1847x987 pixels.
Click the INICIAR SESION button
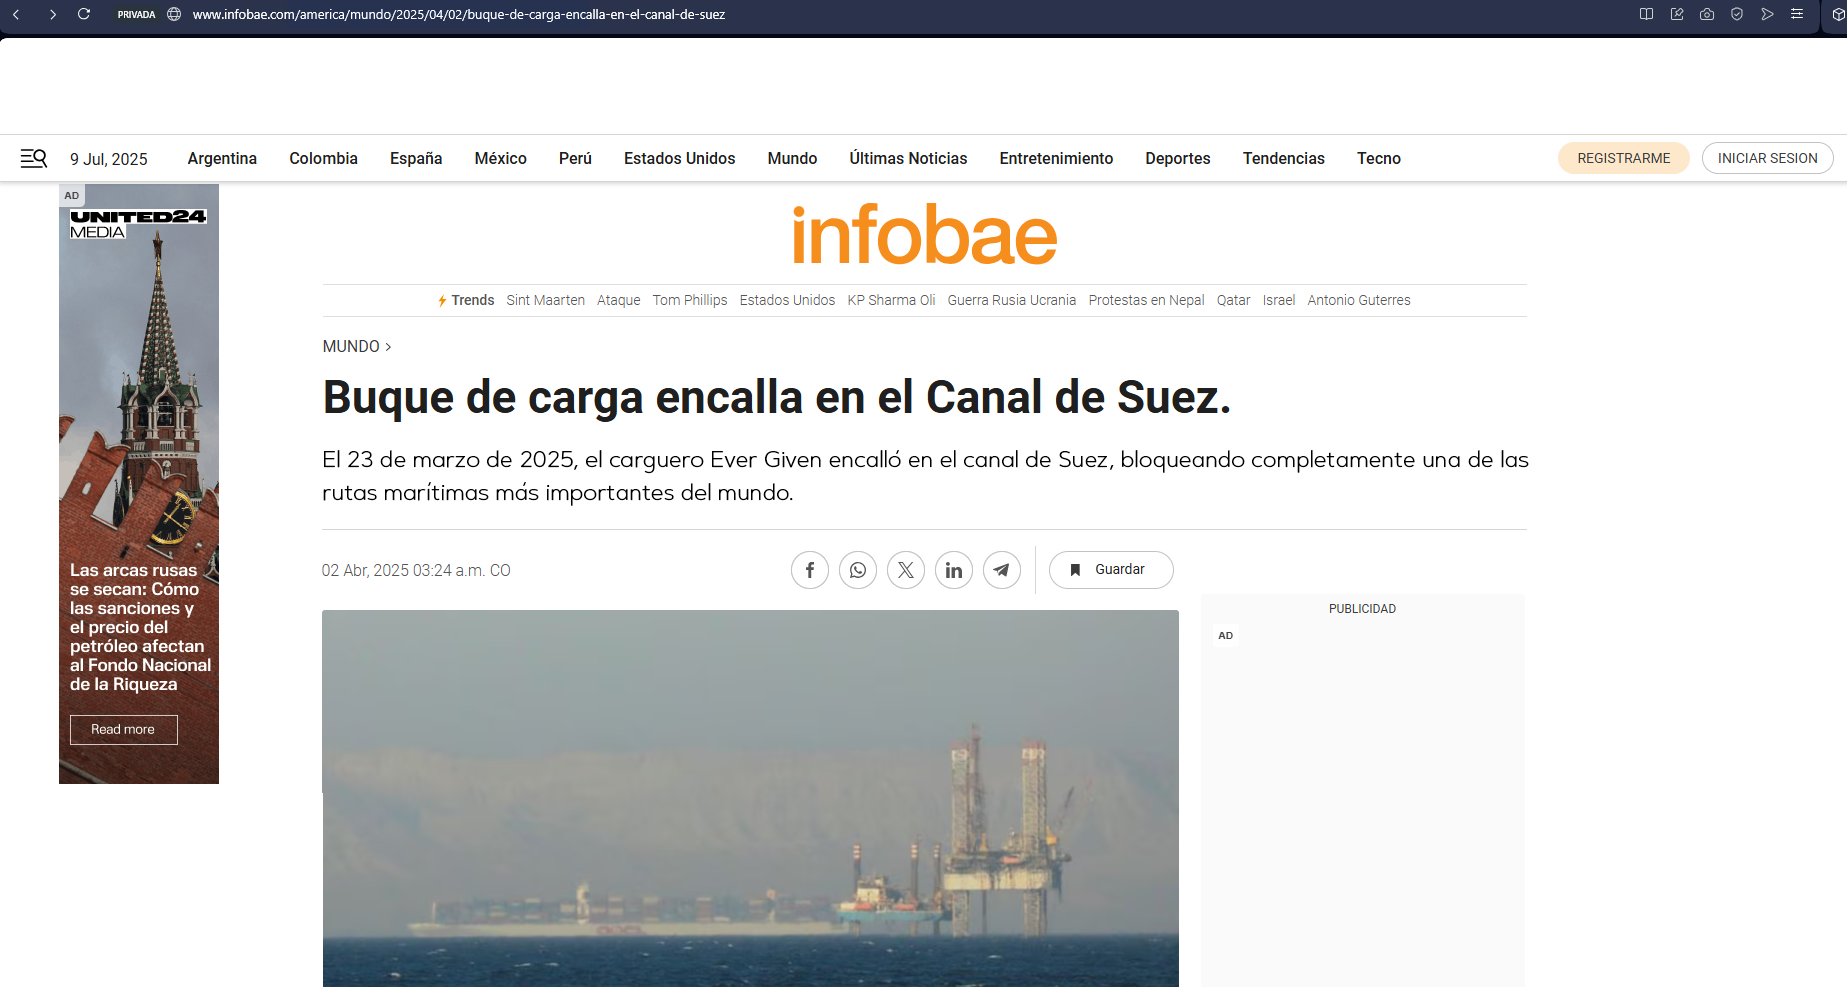coord(1767,158)
